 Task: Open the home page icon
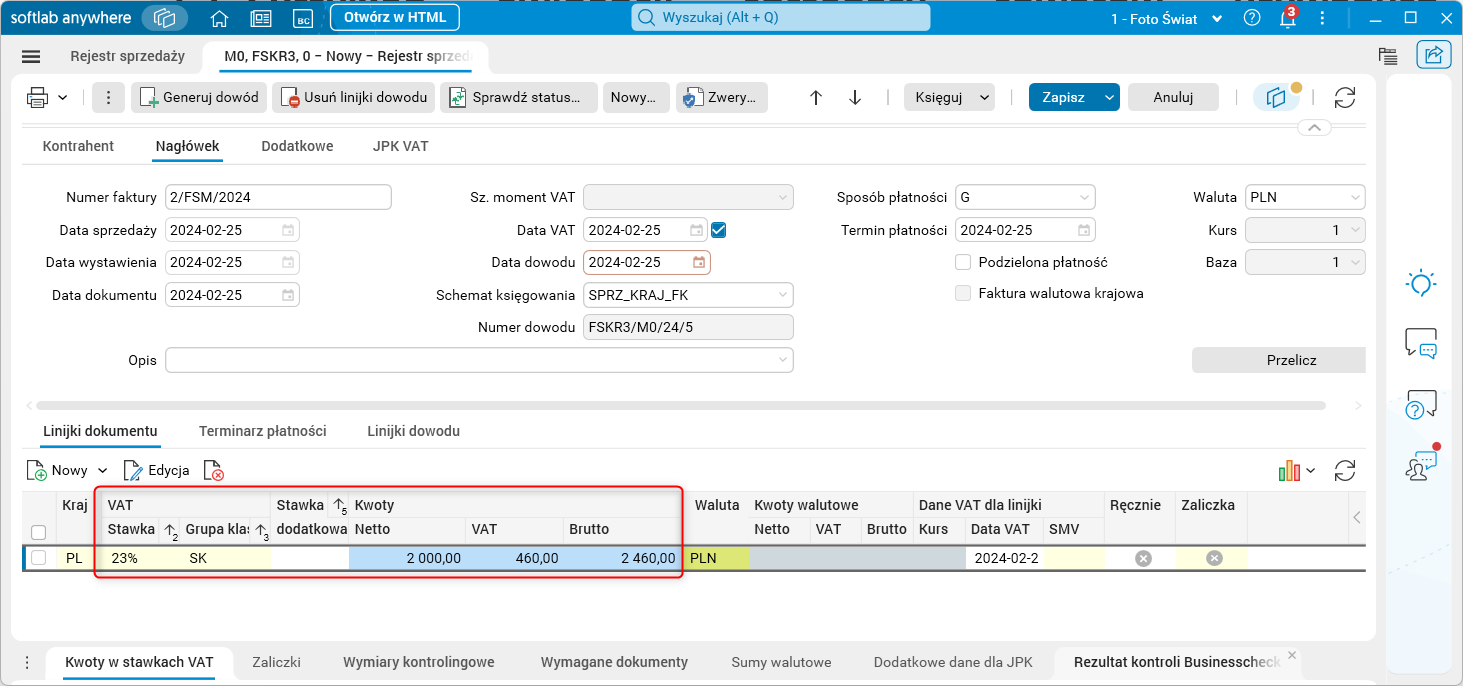point(220,18)
